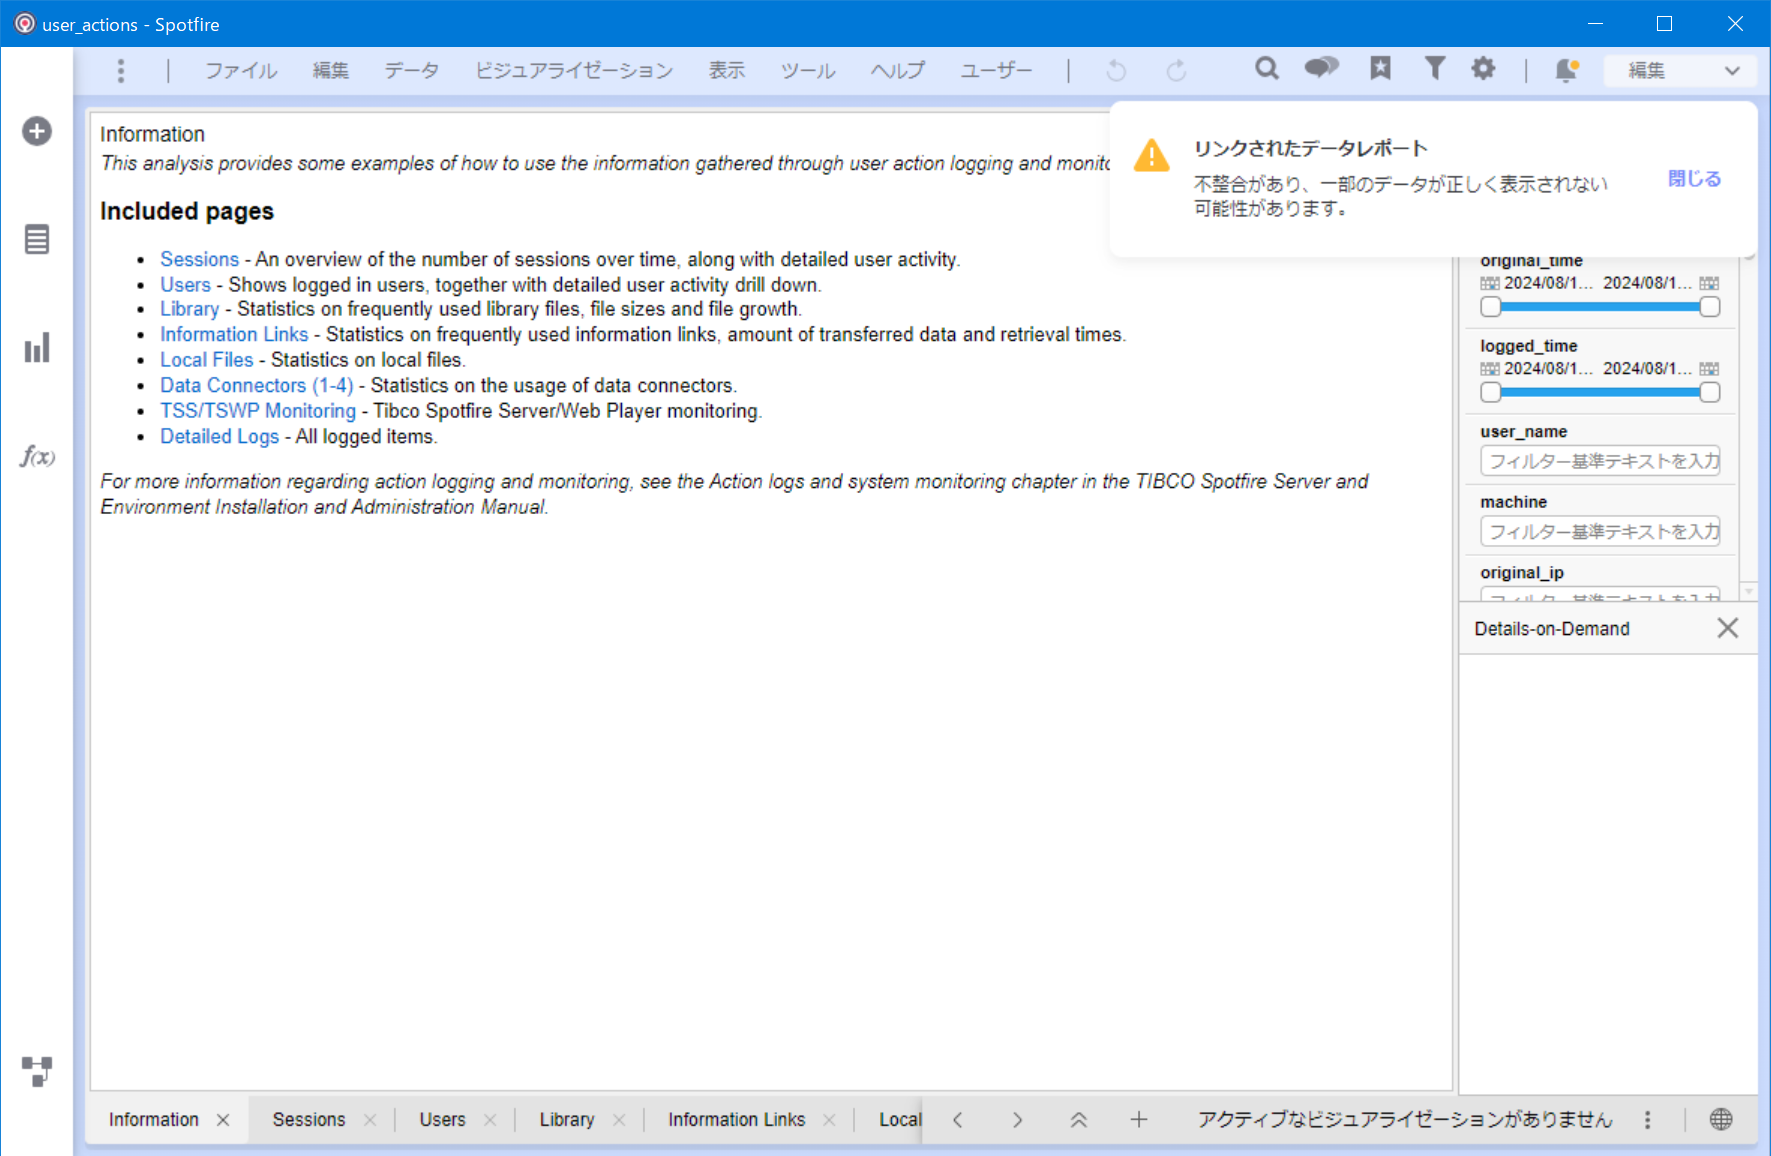Open the bookmarks icon

(1380, 68)
